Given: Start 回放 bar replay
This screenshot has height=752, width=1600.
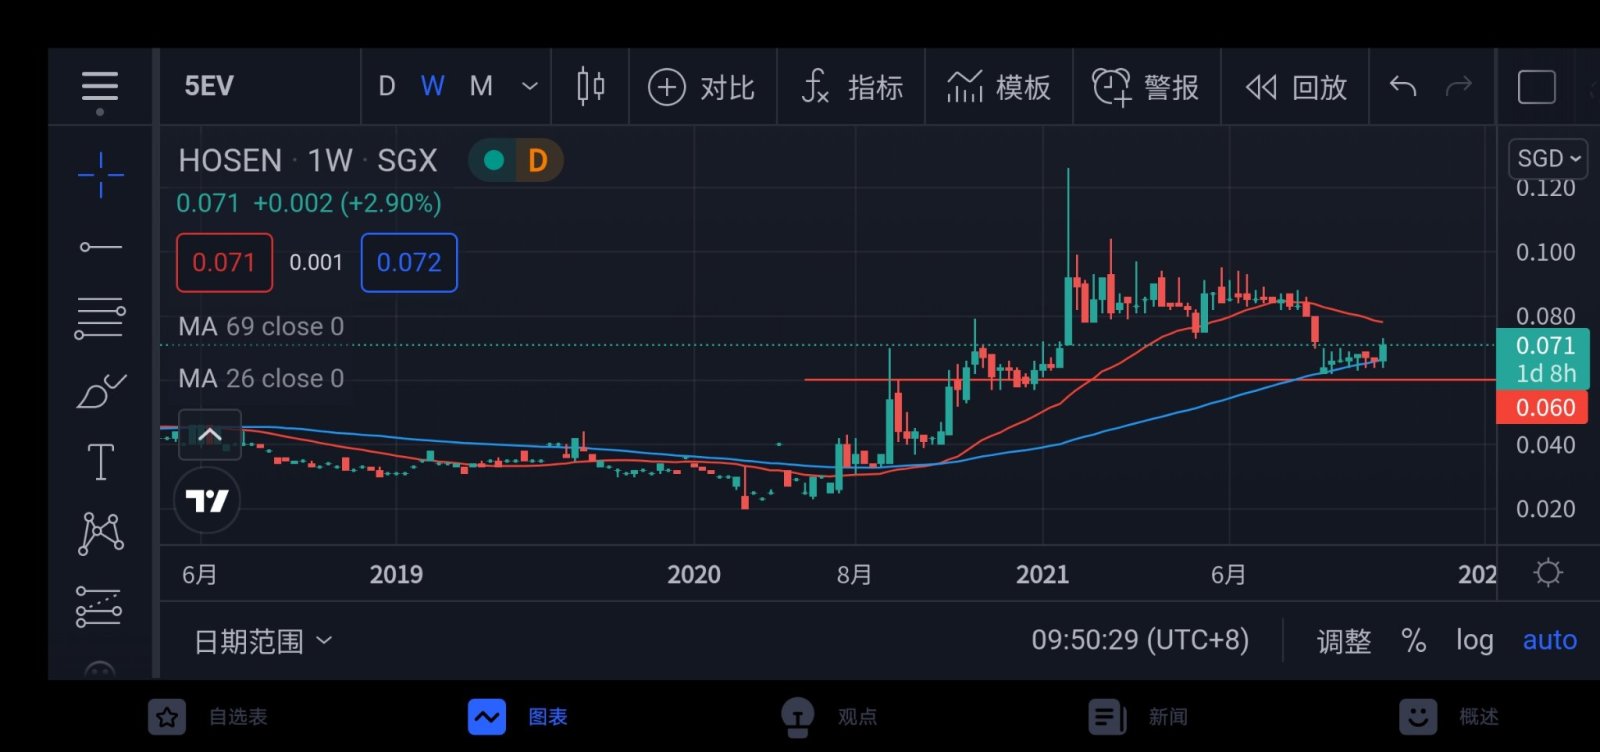Looking at the screenshot, I should [1296, 88].
